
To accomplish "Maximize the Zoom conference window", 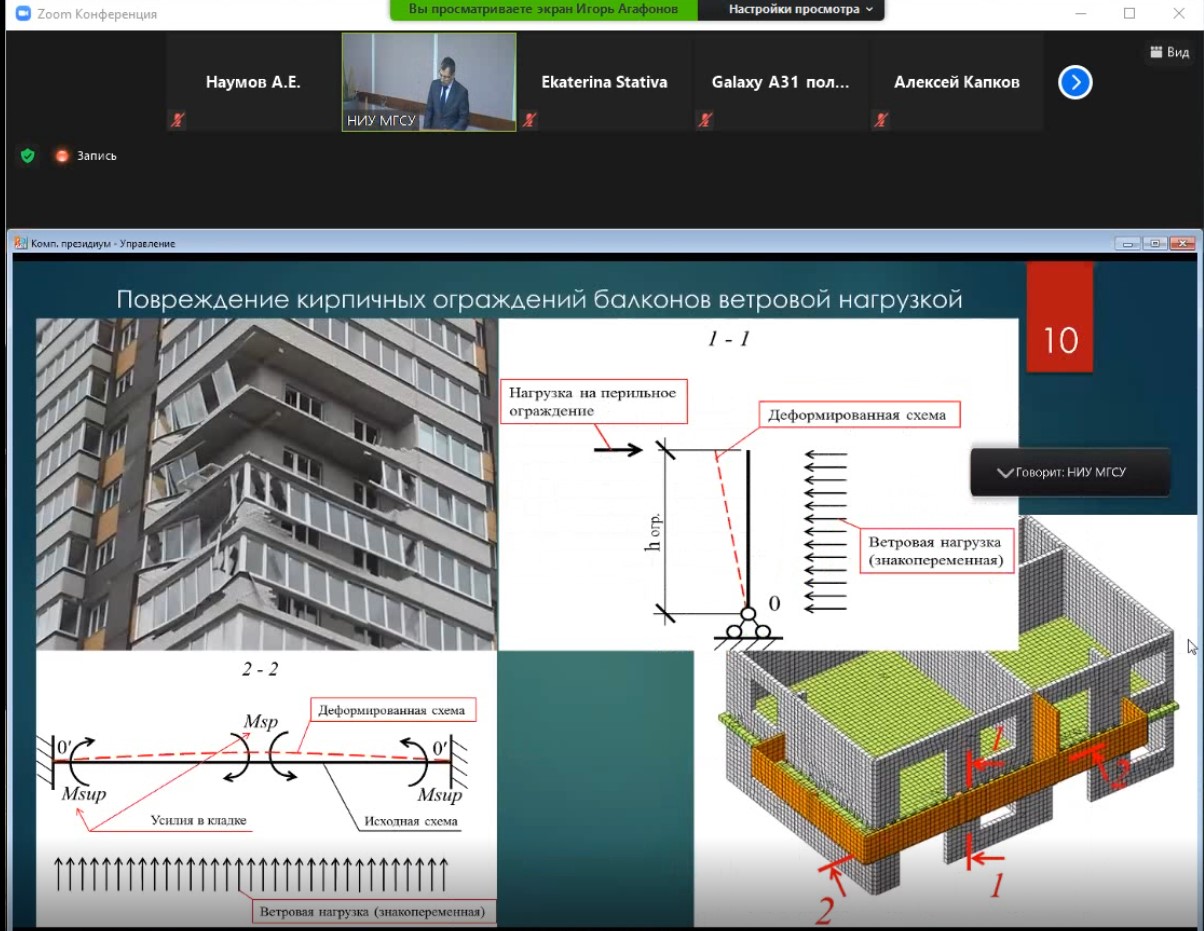I will point(1129,13).
